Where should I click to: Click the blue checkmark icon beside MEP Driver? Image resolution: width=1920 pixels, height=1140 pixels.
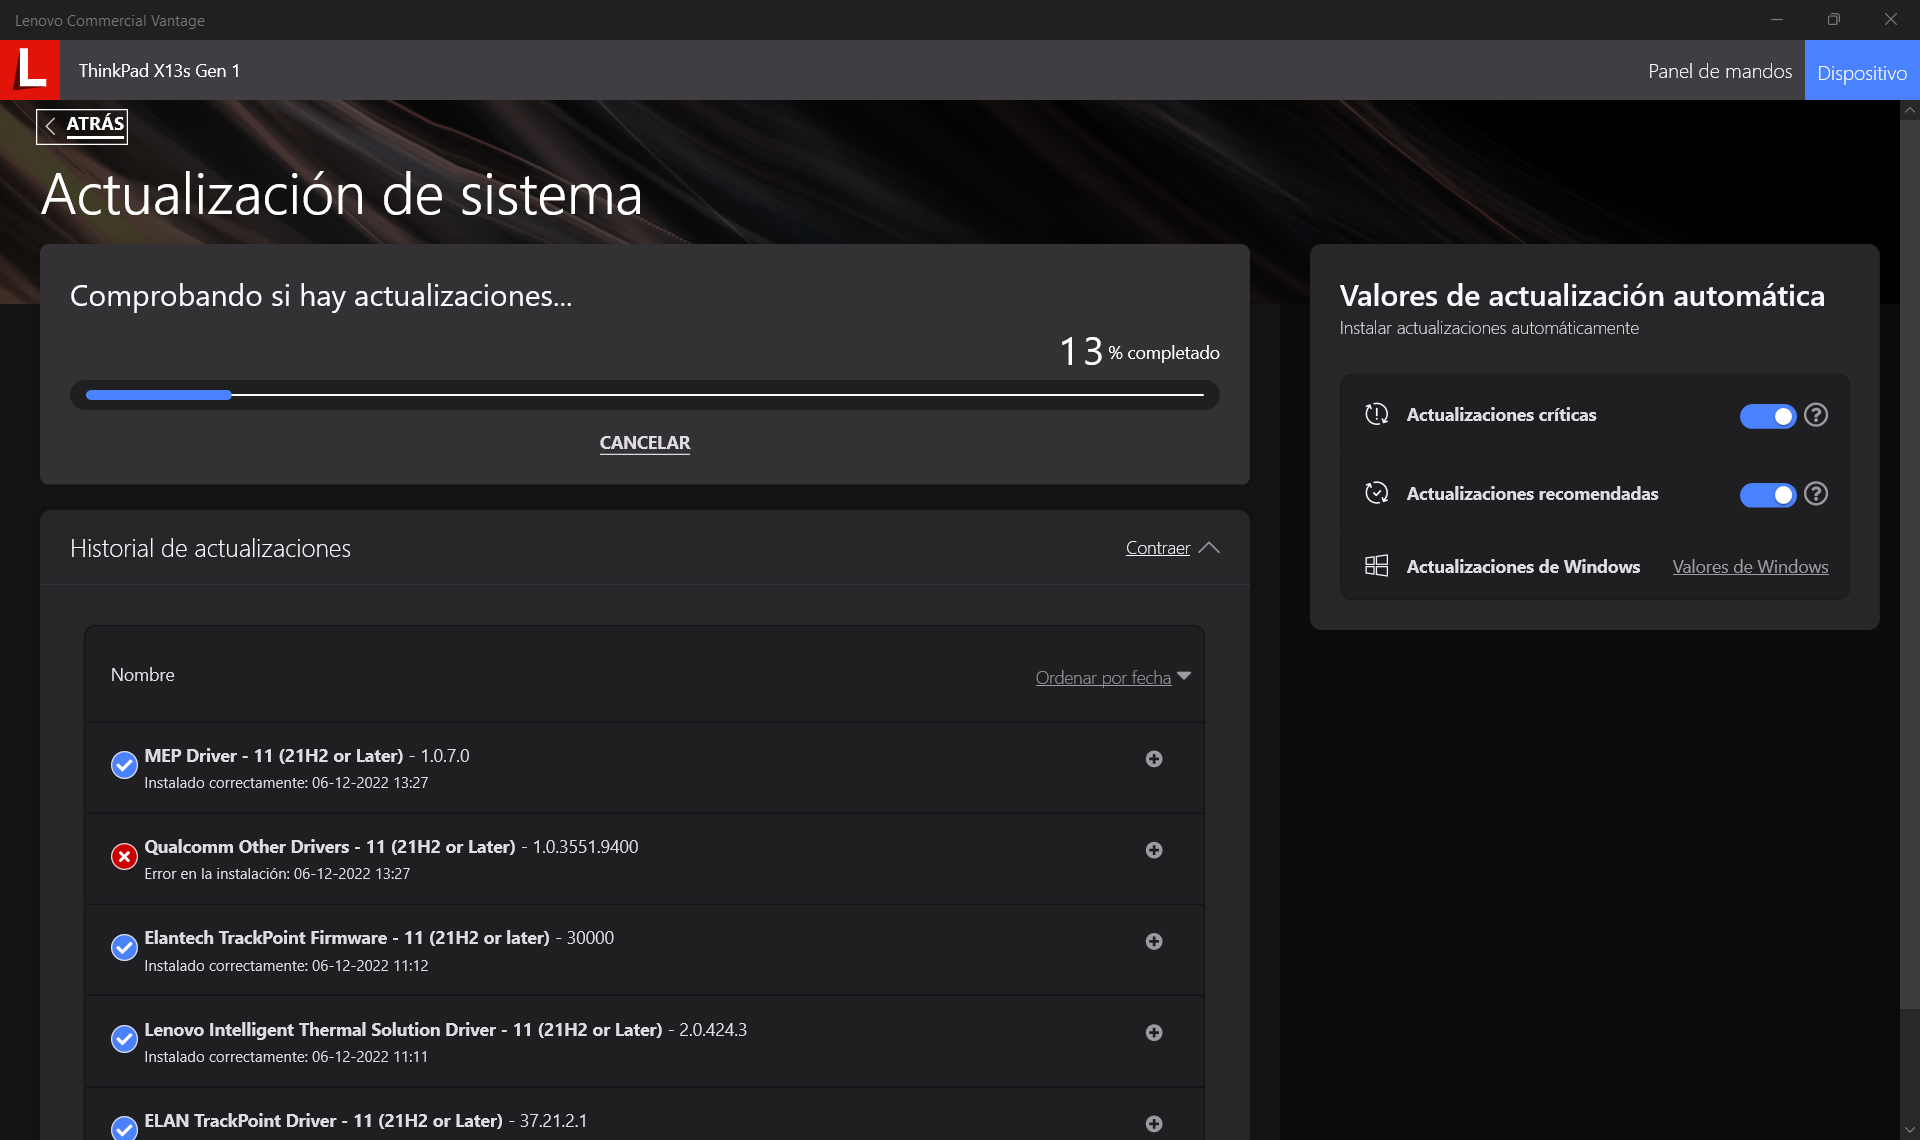(124, 765)
